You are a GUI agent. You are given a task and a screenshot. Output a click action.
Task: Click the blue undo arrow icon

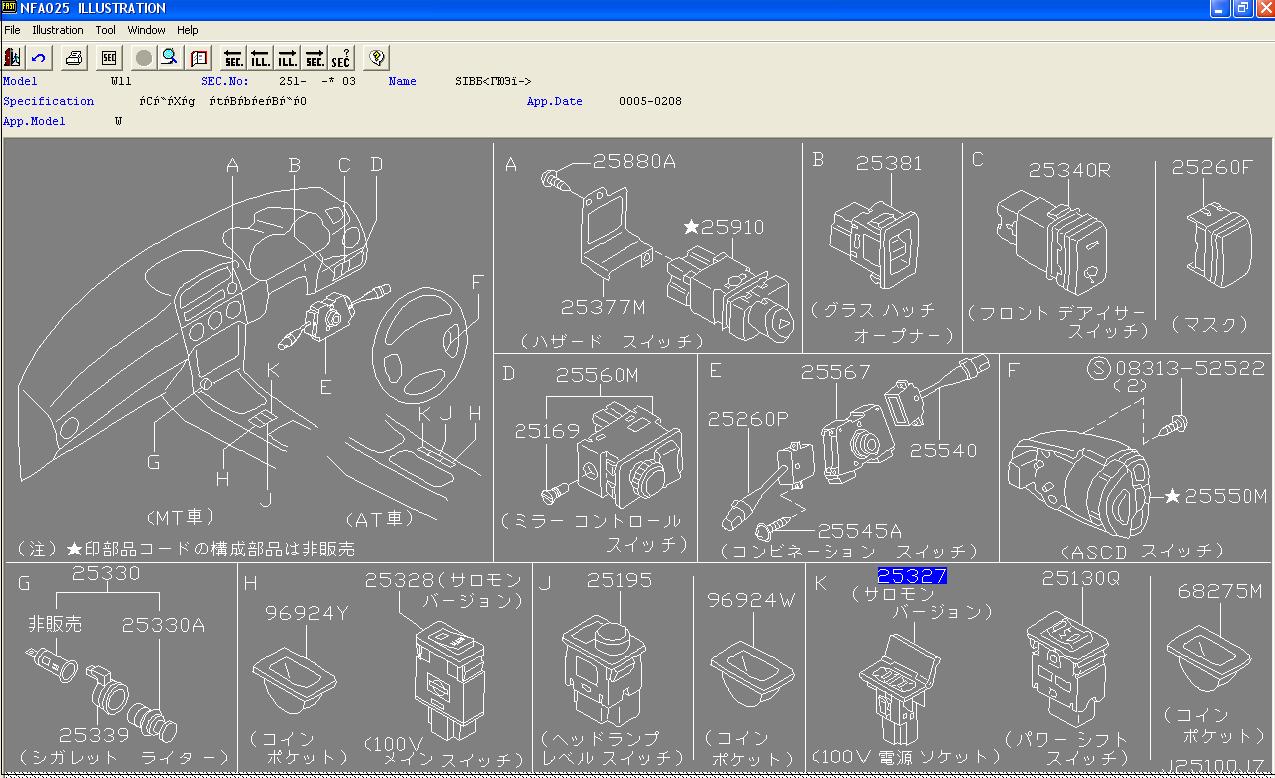click(x=39, y=58)
